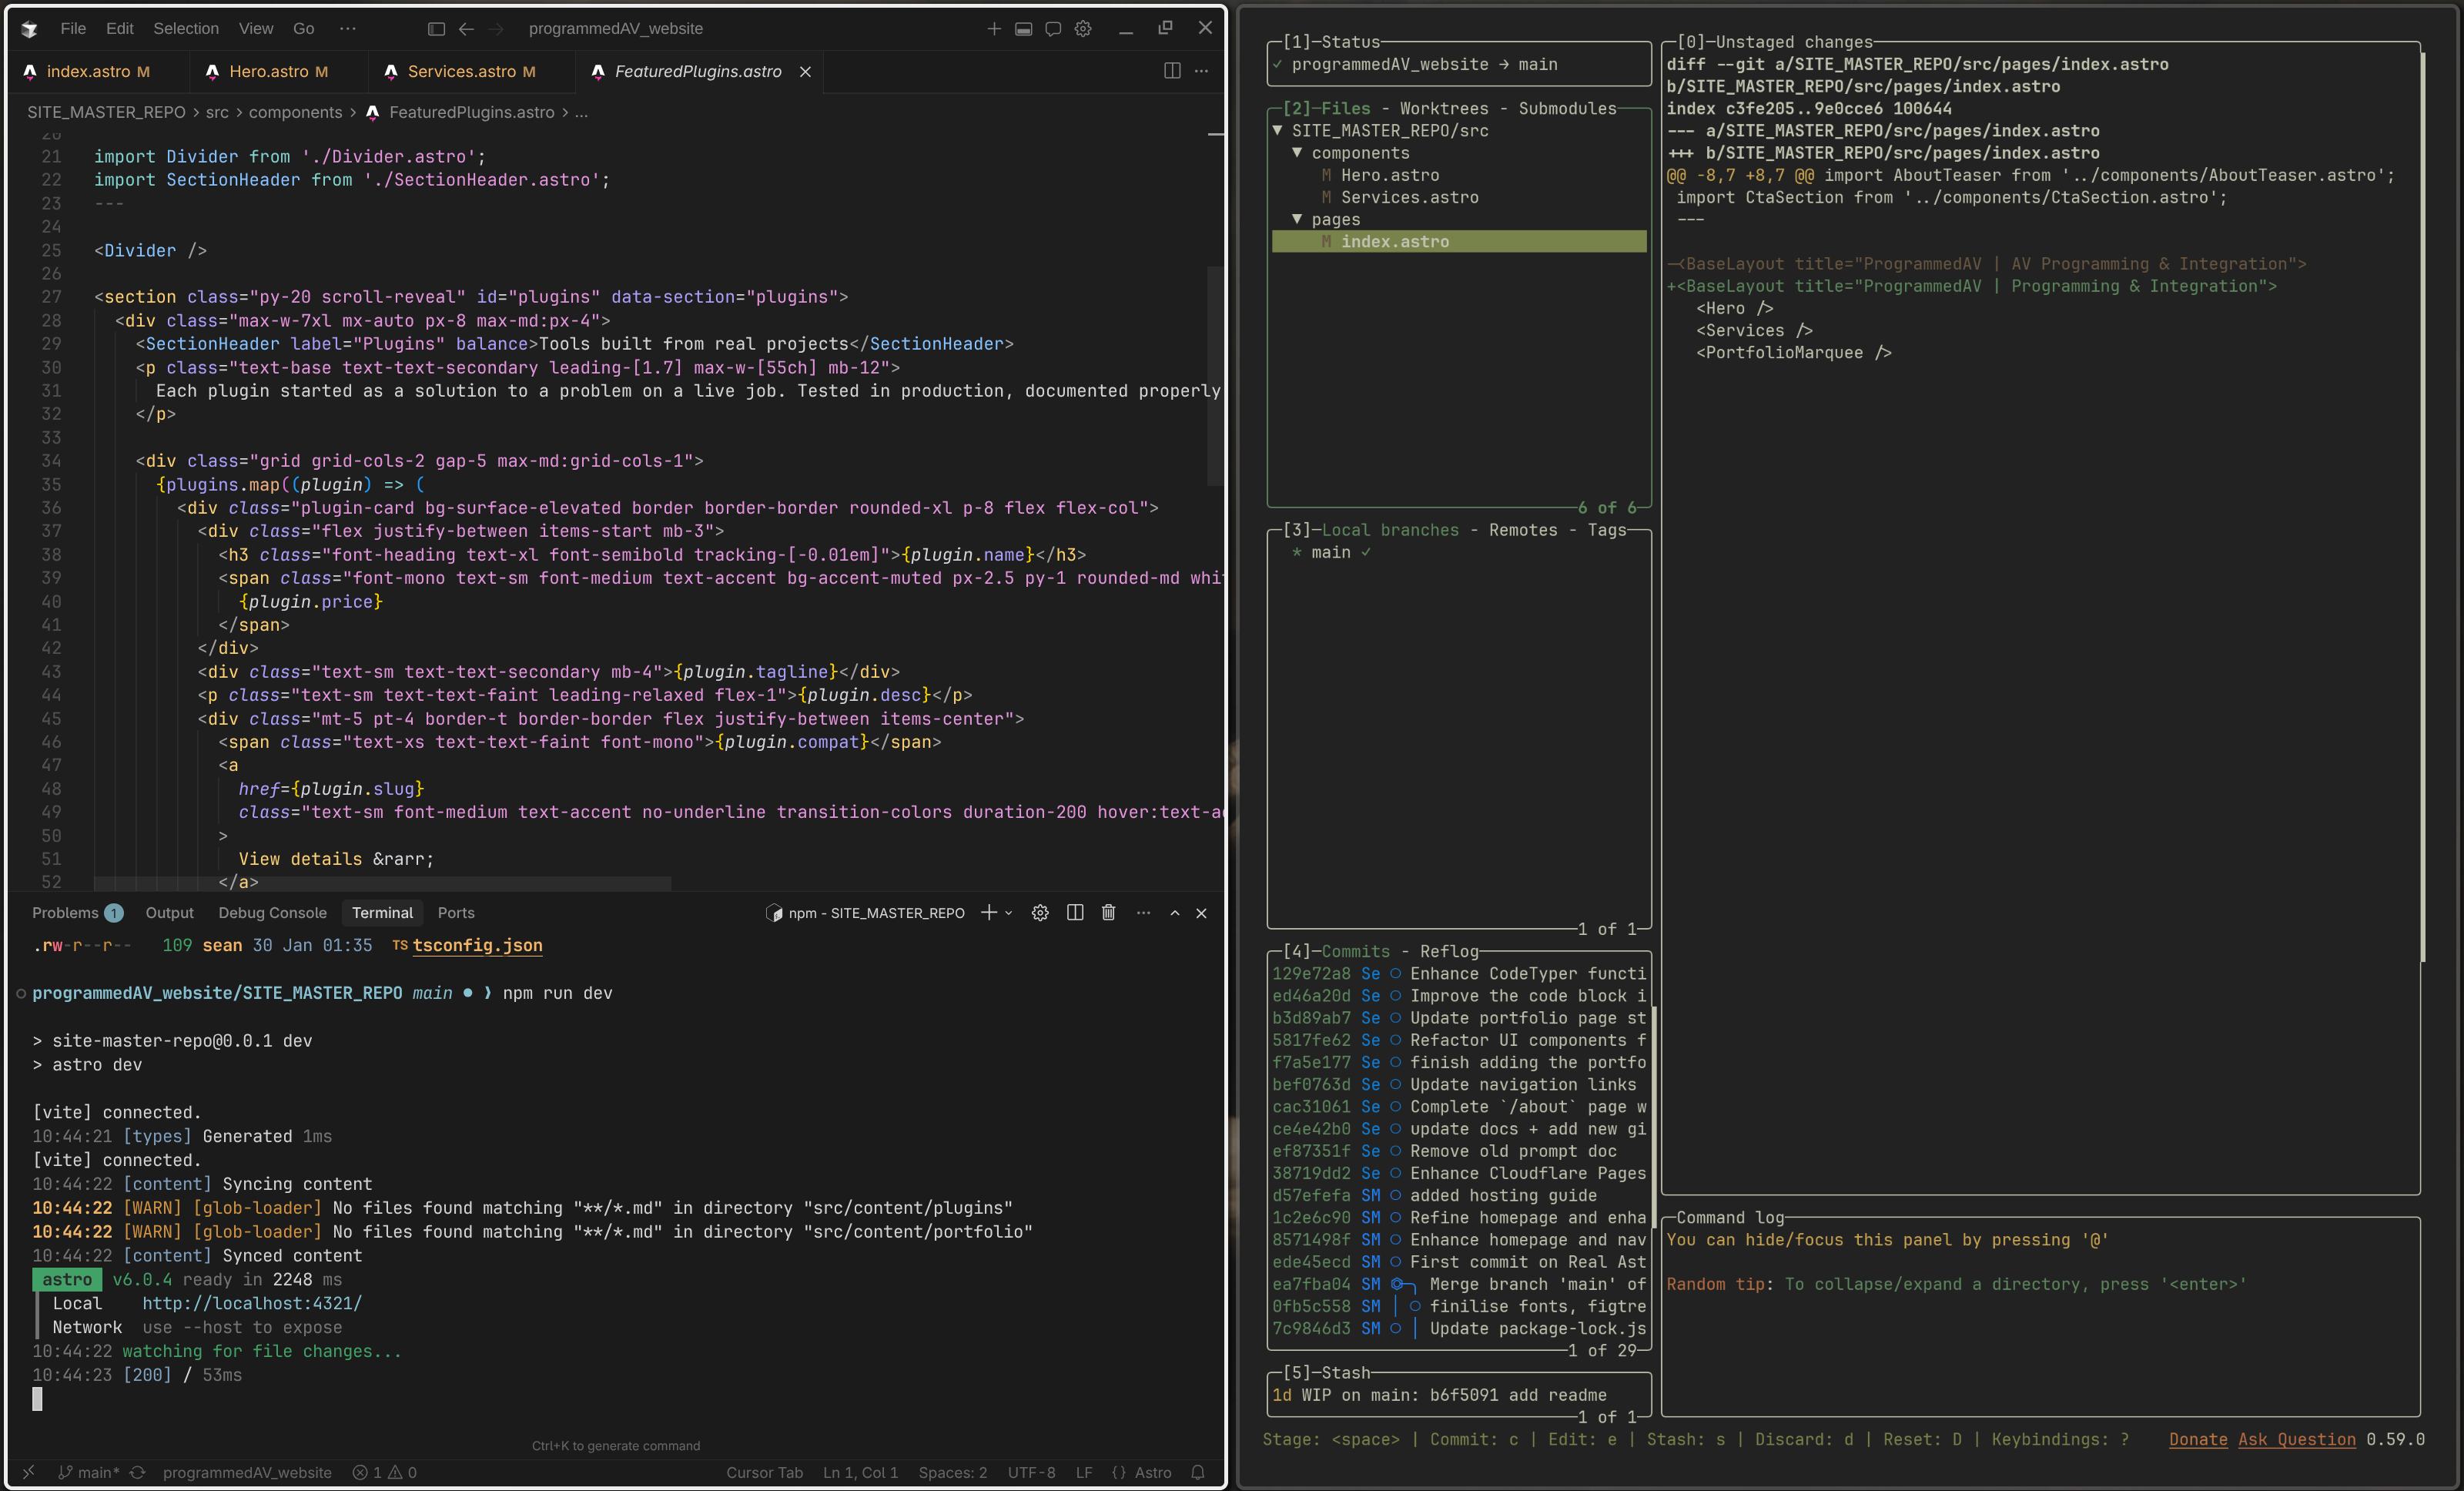Split the terminal pane

1075,912
